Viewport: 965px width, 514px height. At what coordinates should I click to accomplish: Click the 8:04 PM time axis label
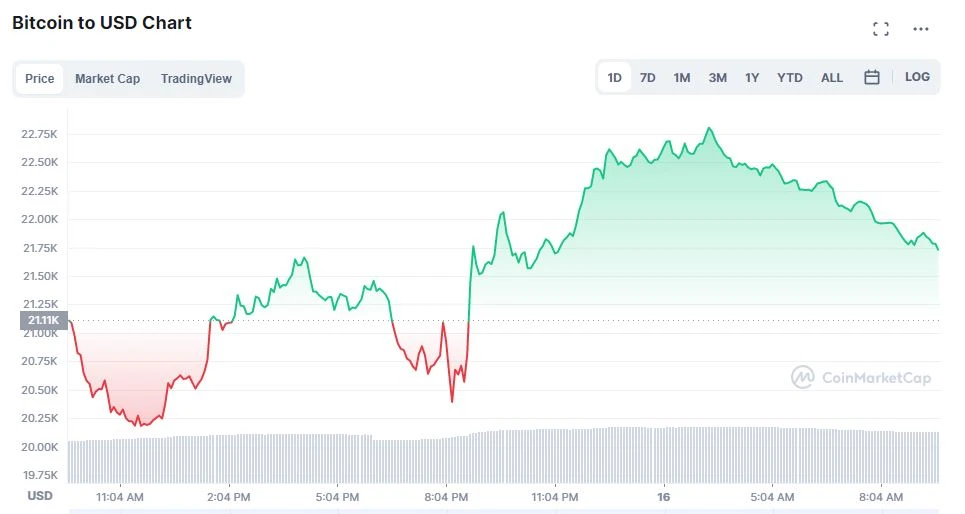[x=446, y=496]
